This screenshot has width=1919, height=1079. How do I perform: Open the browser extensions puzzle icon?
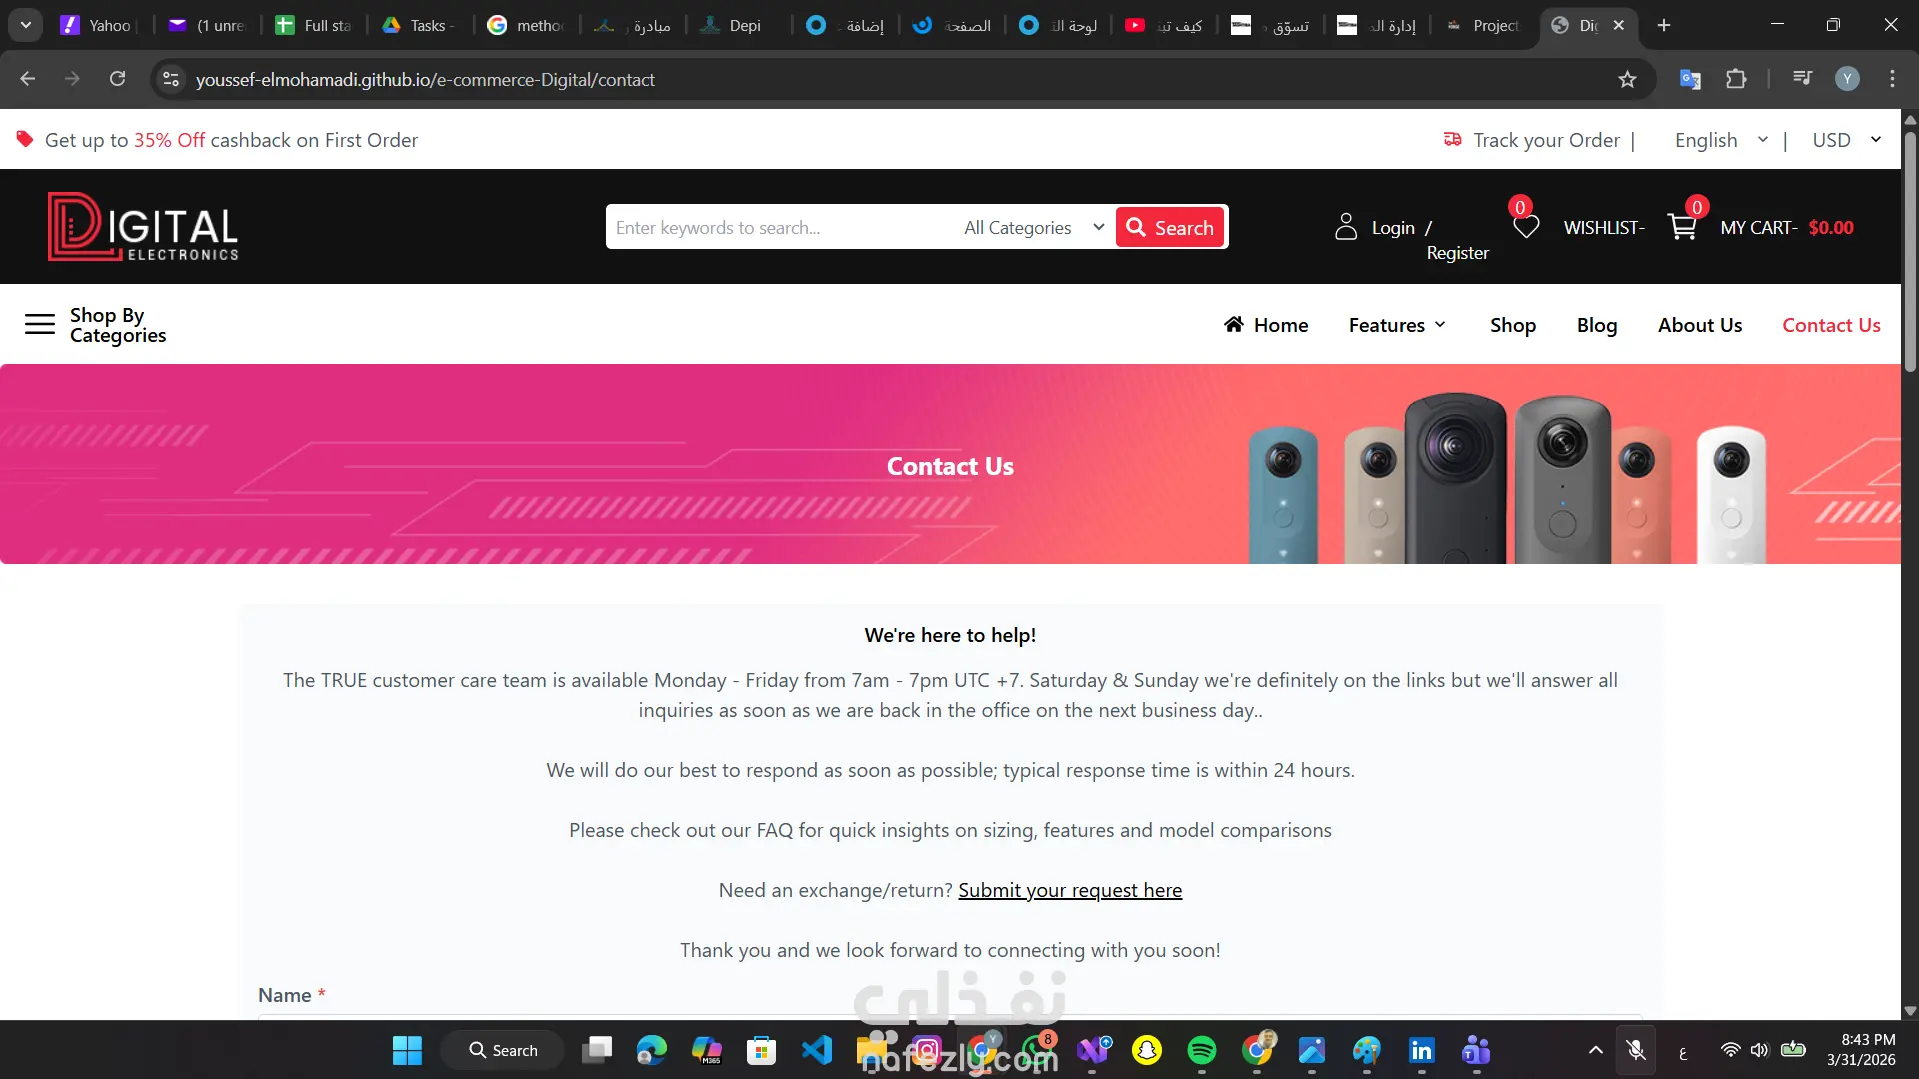pyautogui.click(x=1737, y=79)
